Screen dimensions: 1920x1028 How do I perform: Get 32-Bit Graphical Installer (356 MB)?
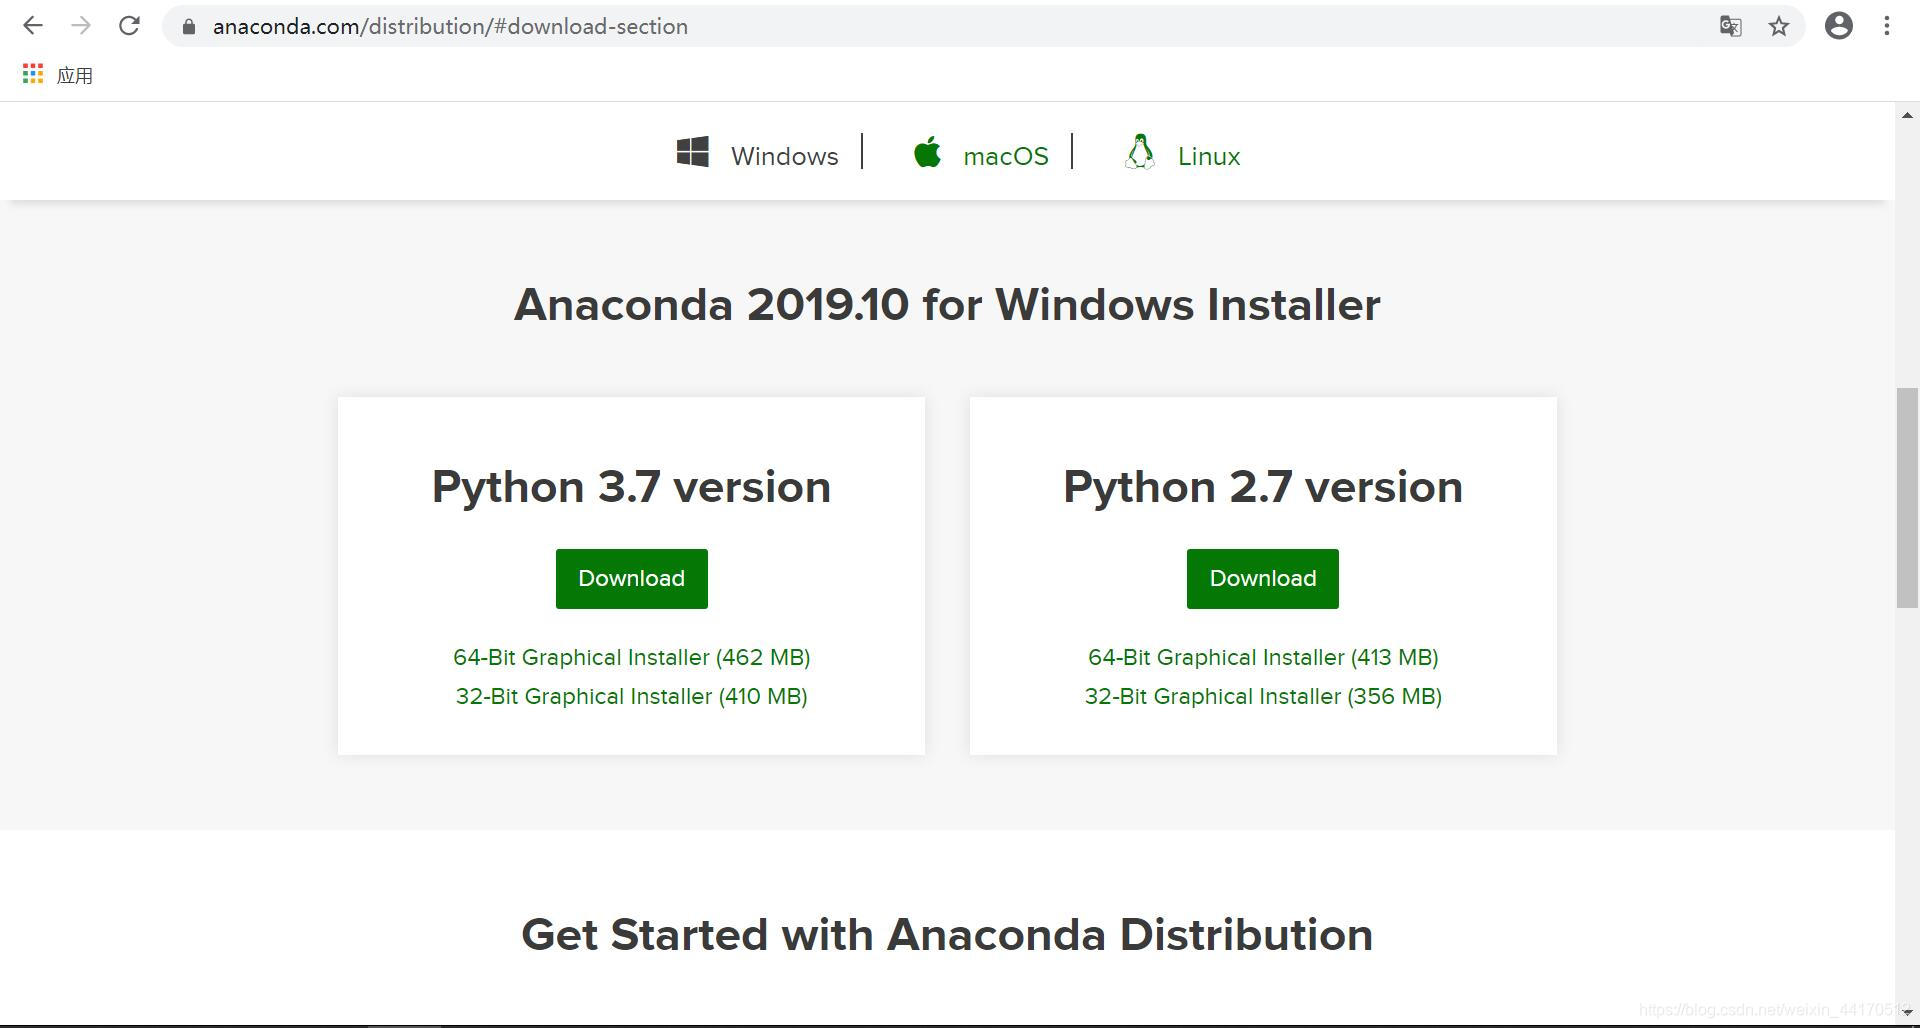[1263, 696]
